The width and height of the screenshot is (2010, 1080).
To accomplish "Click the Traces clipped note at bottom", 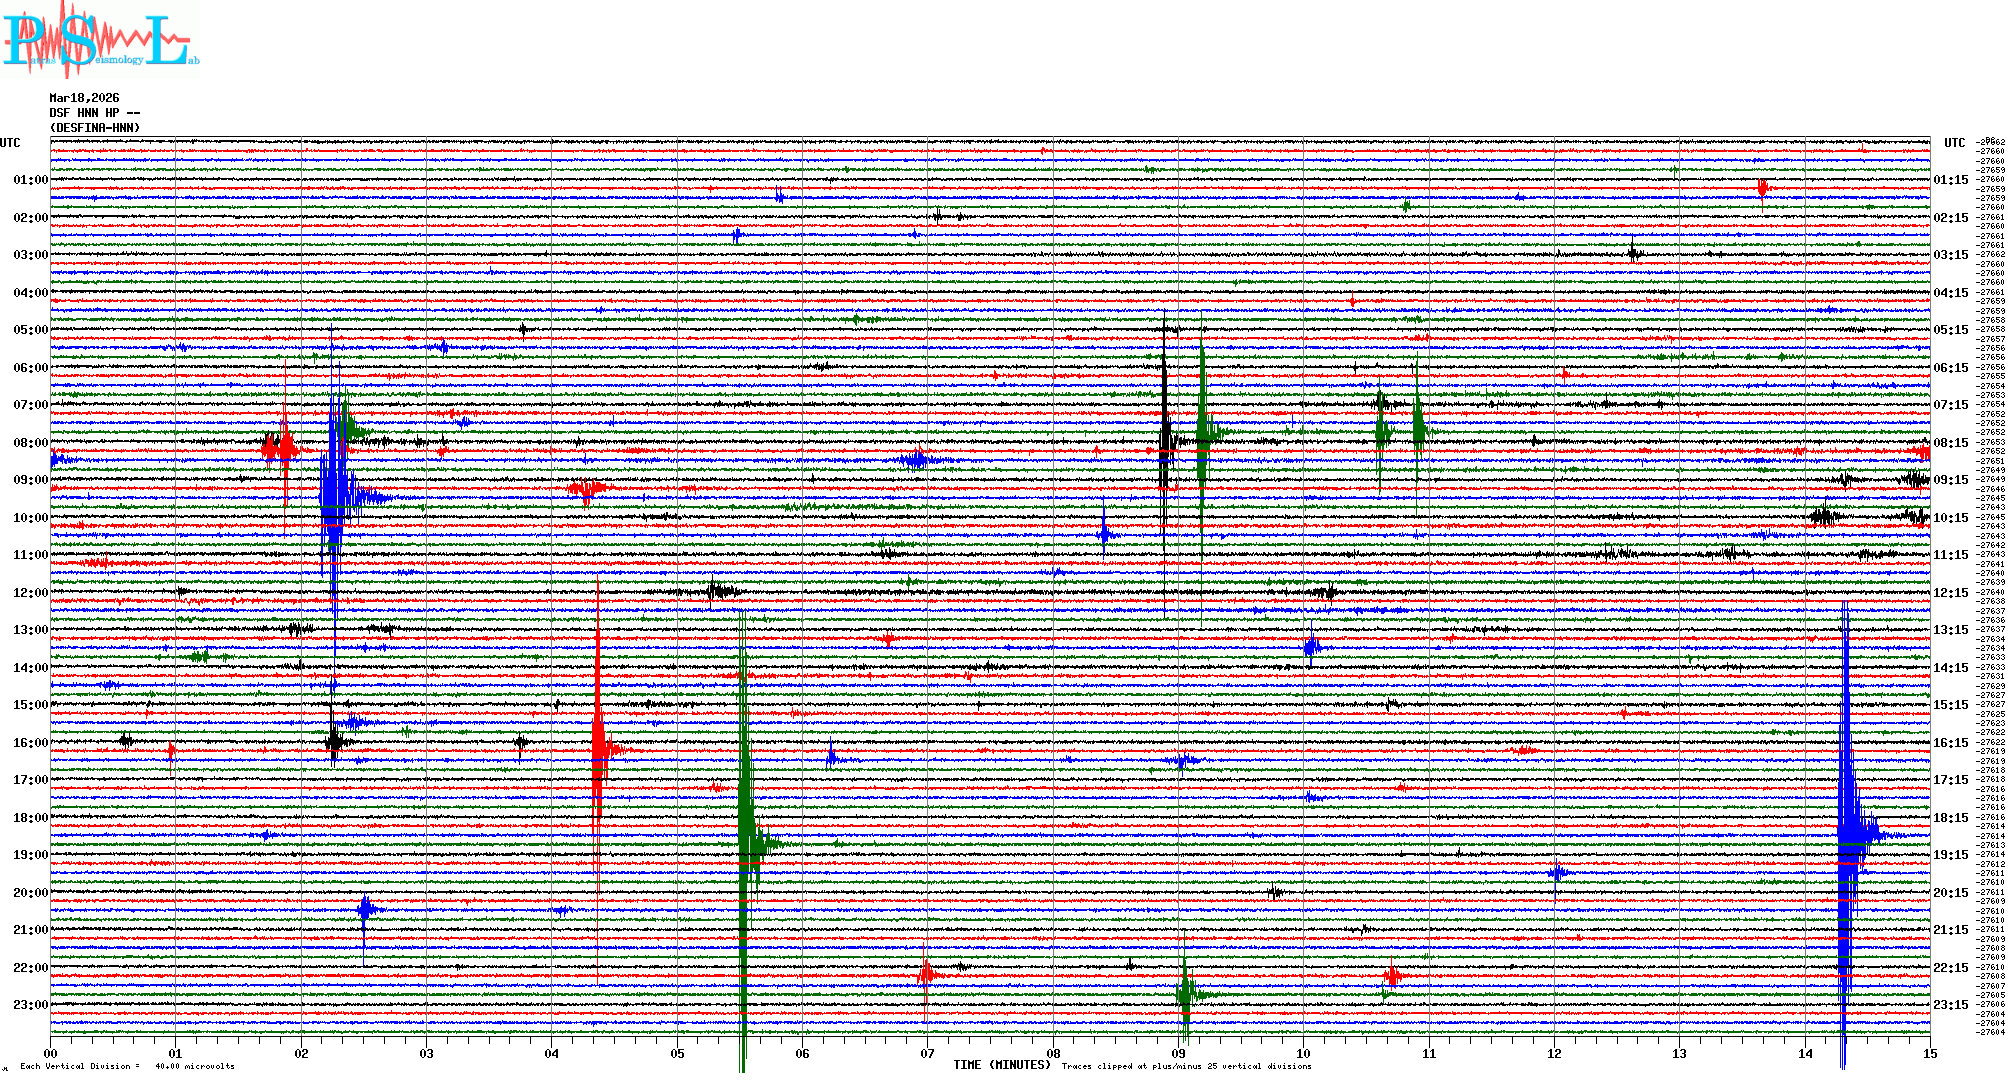I will 1186,1066.
